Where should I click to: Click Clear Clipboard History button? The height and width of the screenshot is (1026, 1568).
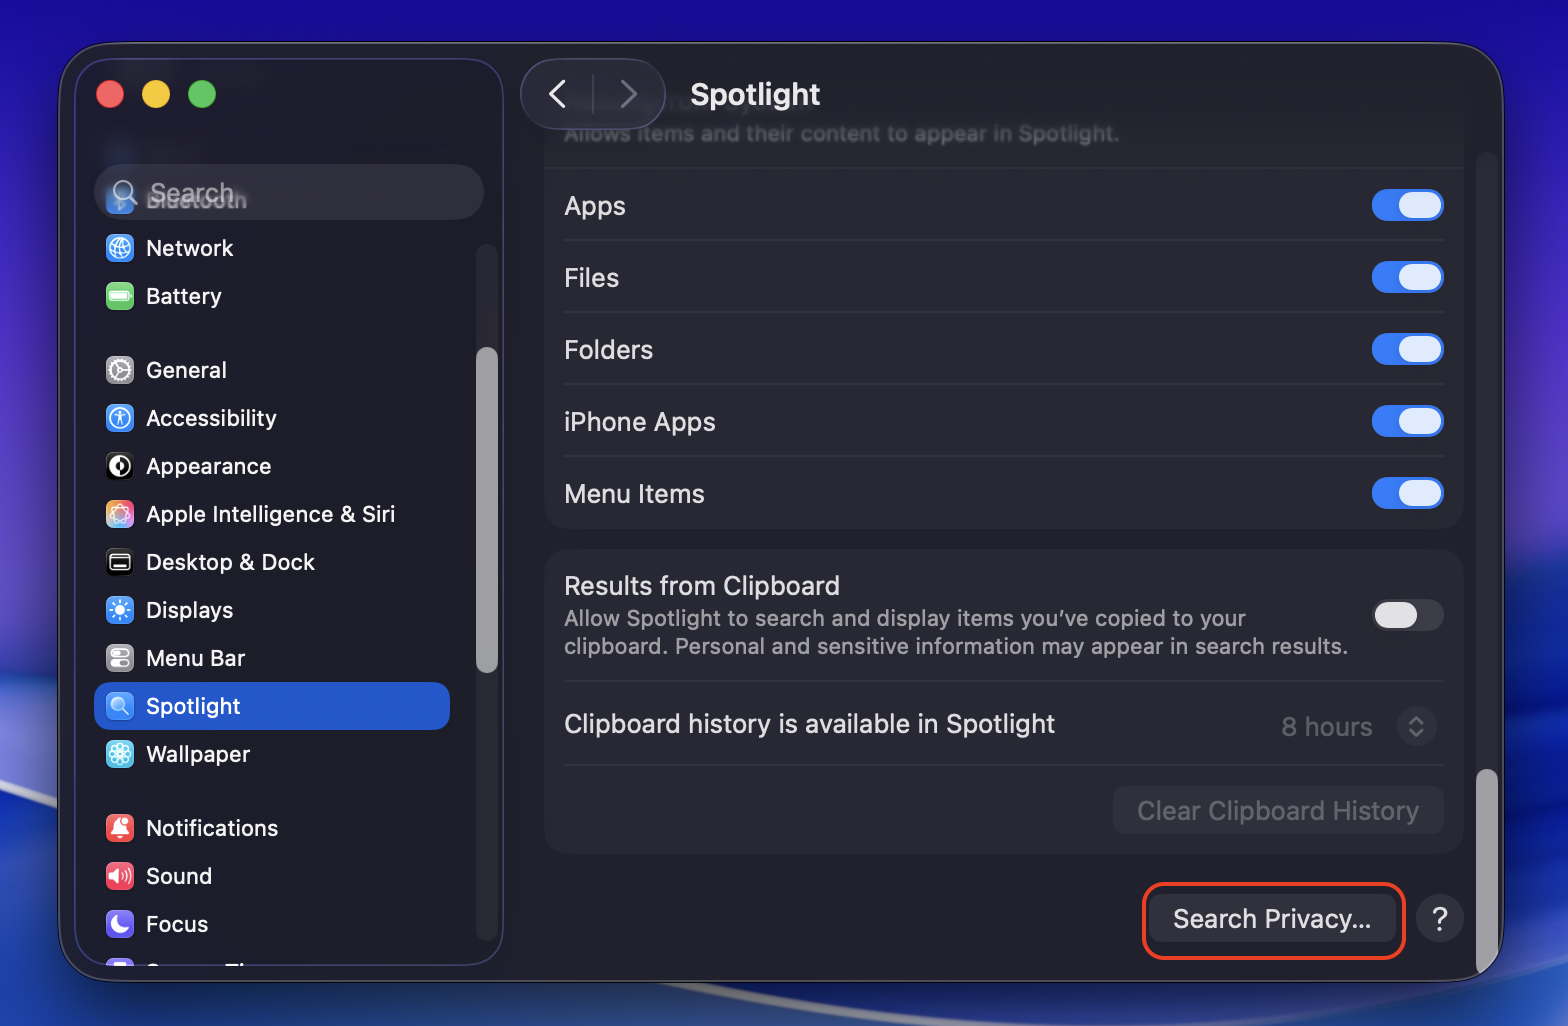click(x=1278, y=810)
